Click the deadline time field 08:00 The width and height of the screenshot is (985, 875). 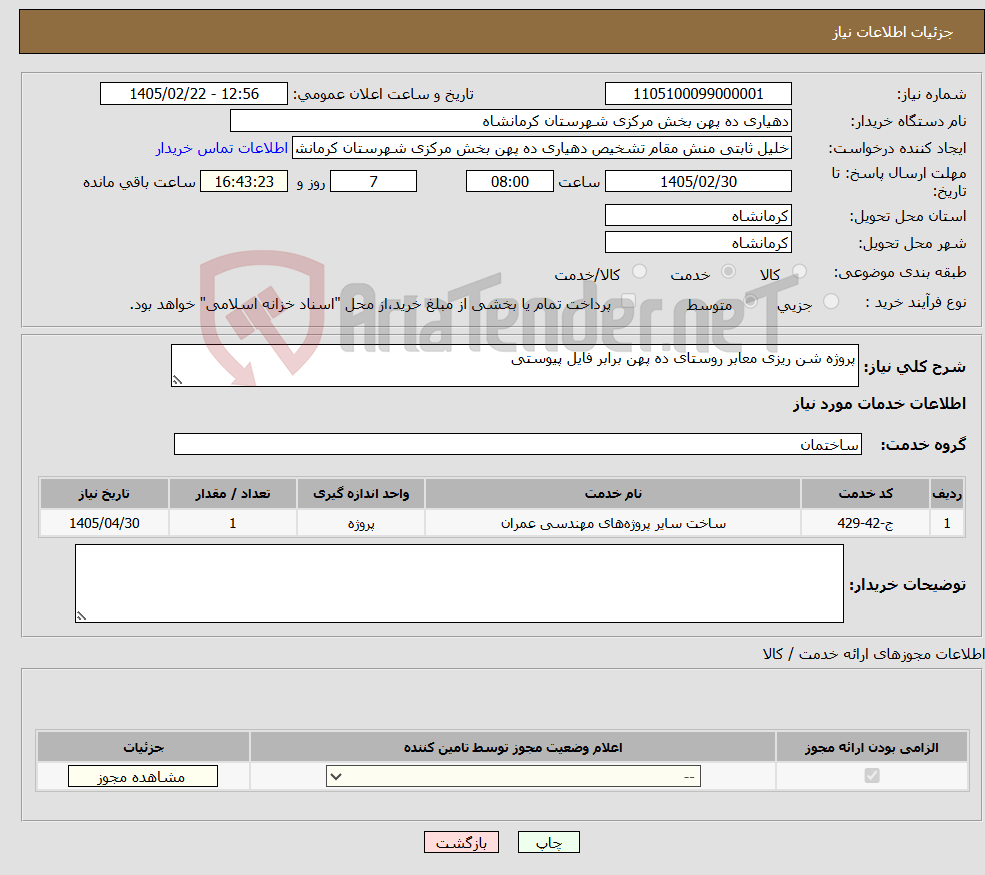click(509, 182)
